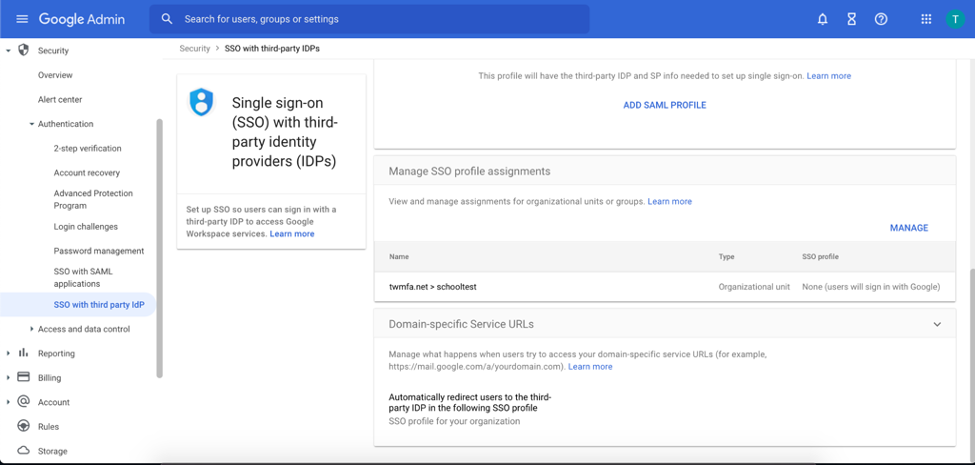Click the MANAGE button

click(x=909, y=228)
